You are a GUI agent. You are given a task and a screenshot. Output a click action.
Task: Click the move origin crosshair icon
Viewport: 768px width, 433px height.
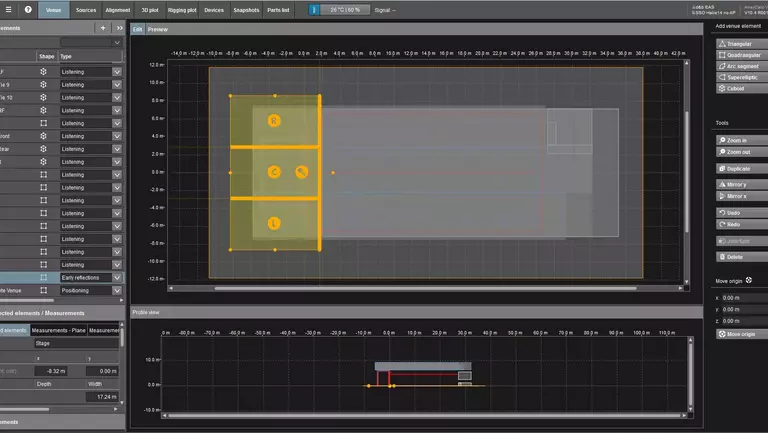[748, 281]
